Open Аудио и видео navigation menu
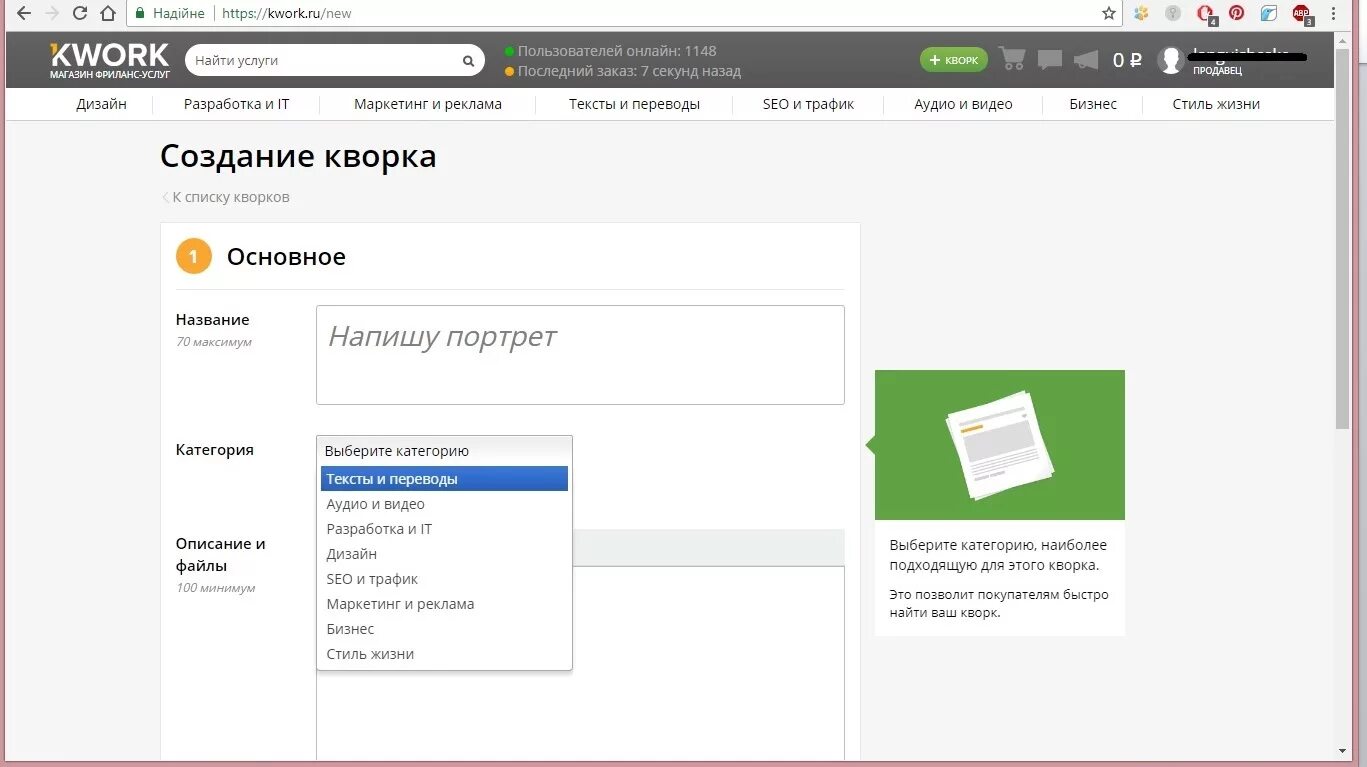This screenshot has width=1367, height=767. point(963,104)
